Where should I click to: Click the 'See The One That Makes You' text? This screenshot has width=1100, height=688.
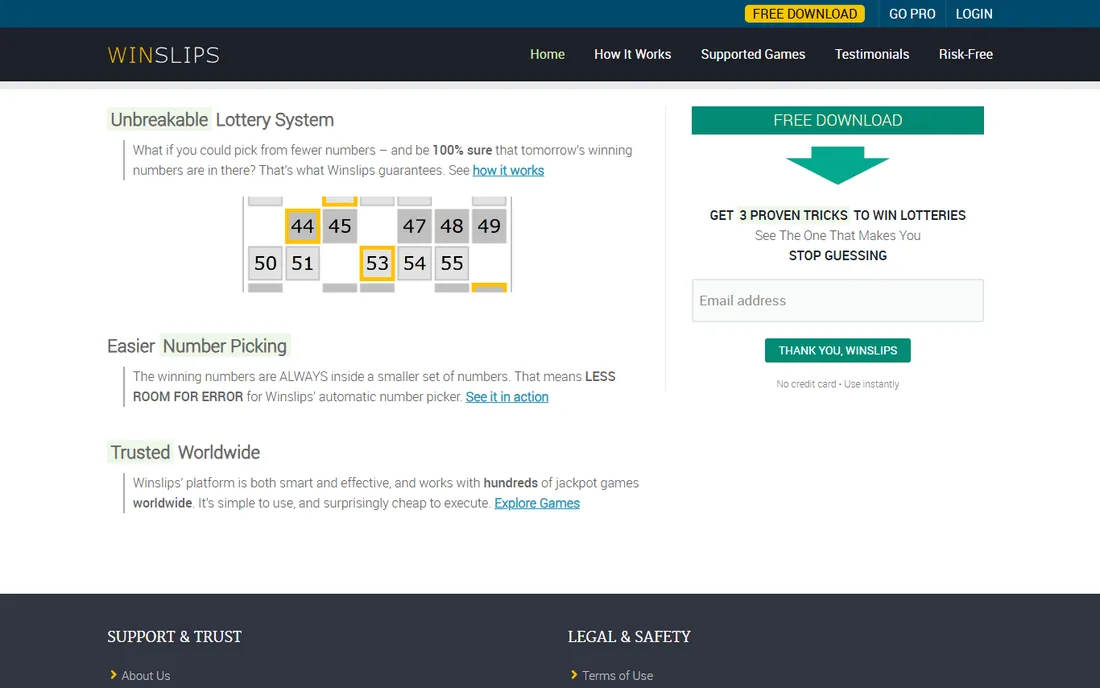click(x=838, y=236)
